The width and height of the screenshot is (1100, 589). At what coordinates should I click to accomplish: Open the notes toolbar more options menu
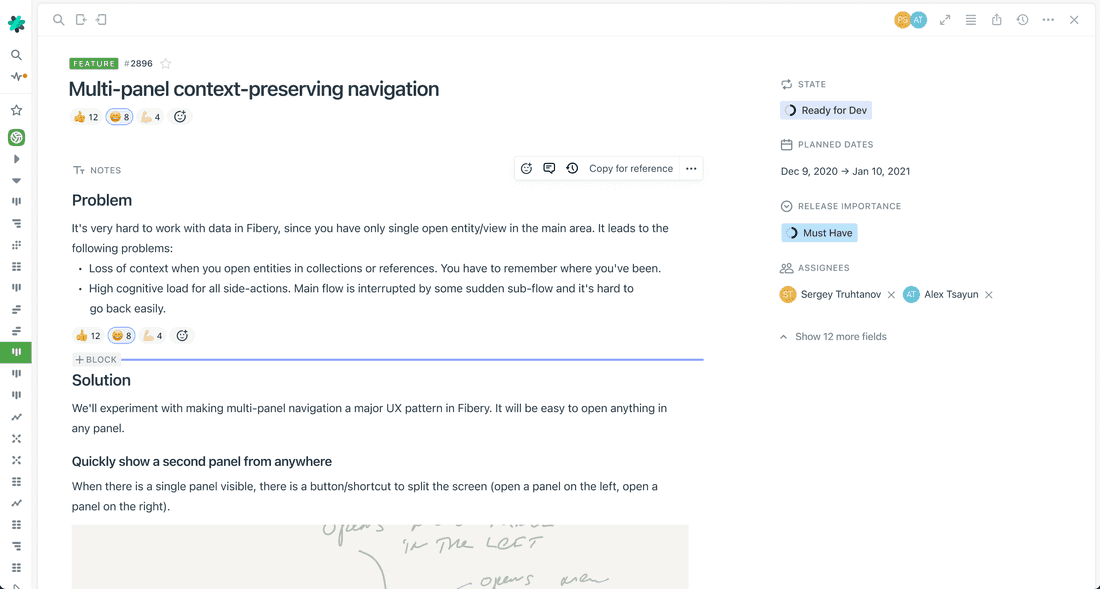(x=691, y=169)
